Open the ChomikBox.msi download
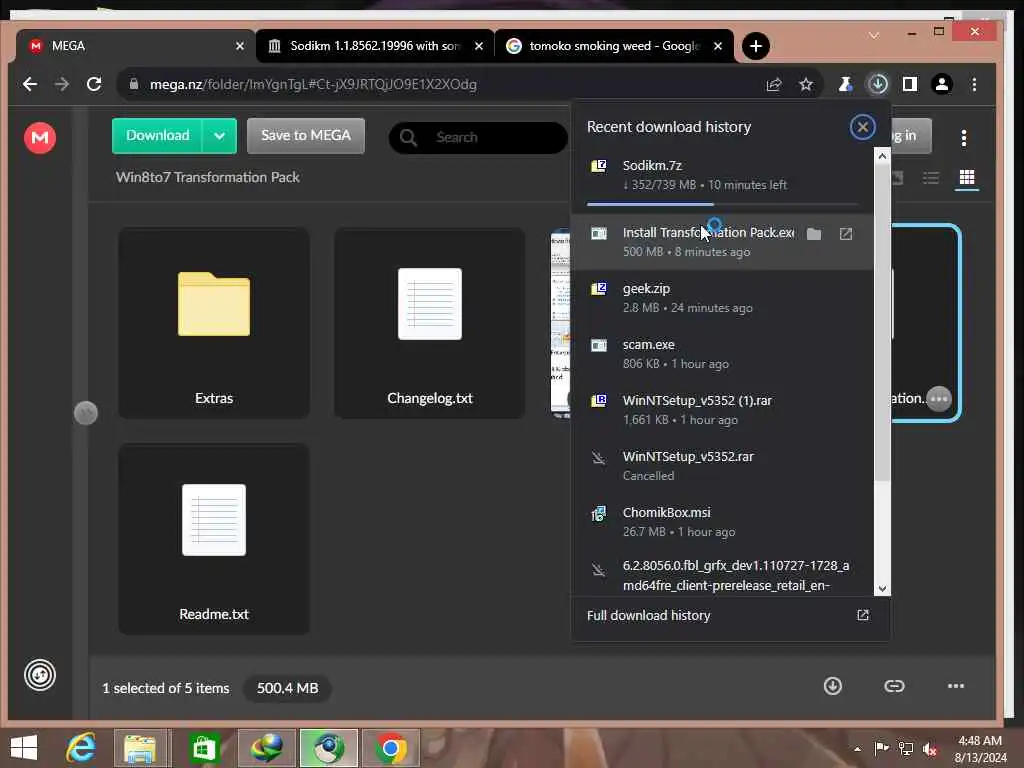1024x768 pixels. [x=722, y=522]
